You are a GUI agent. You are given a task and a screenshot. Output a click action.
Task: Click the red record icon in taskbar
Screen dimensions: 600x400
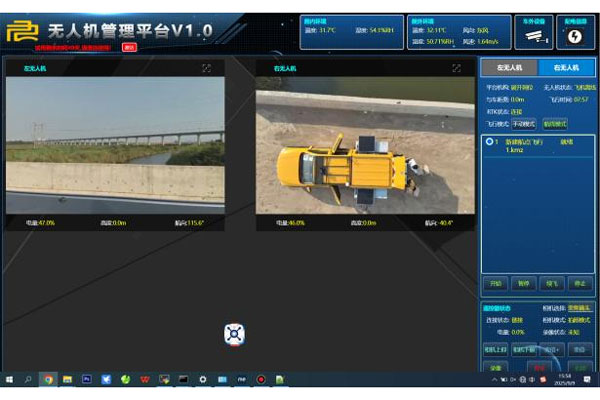tap(261, 380)
